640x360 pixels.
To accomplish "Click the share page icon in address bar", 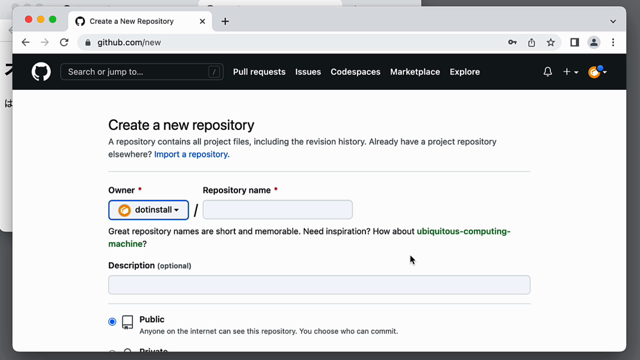I will 531,42.
